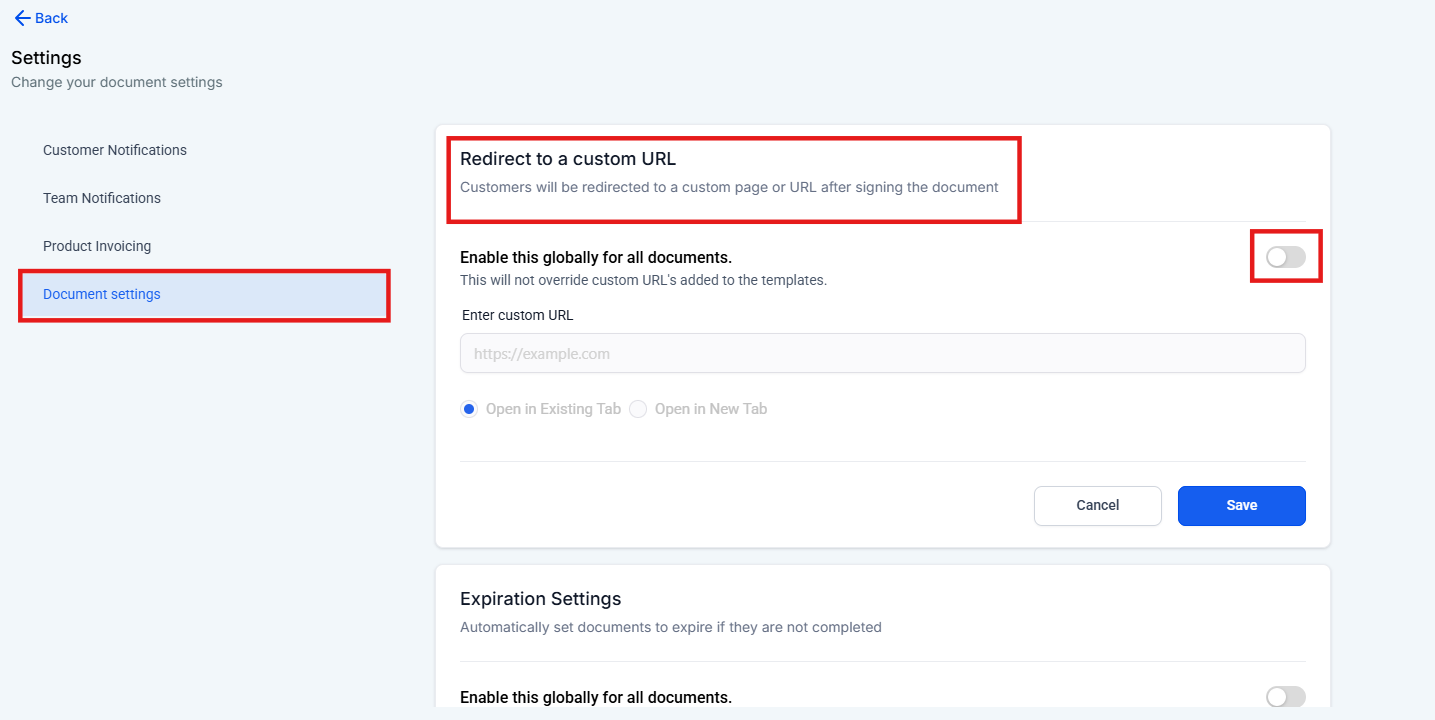Viewport: 1435px width, 720px height.
Task: Click the custom URL input field
Action: click(x=882, y=353)
